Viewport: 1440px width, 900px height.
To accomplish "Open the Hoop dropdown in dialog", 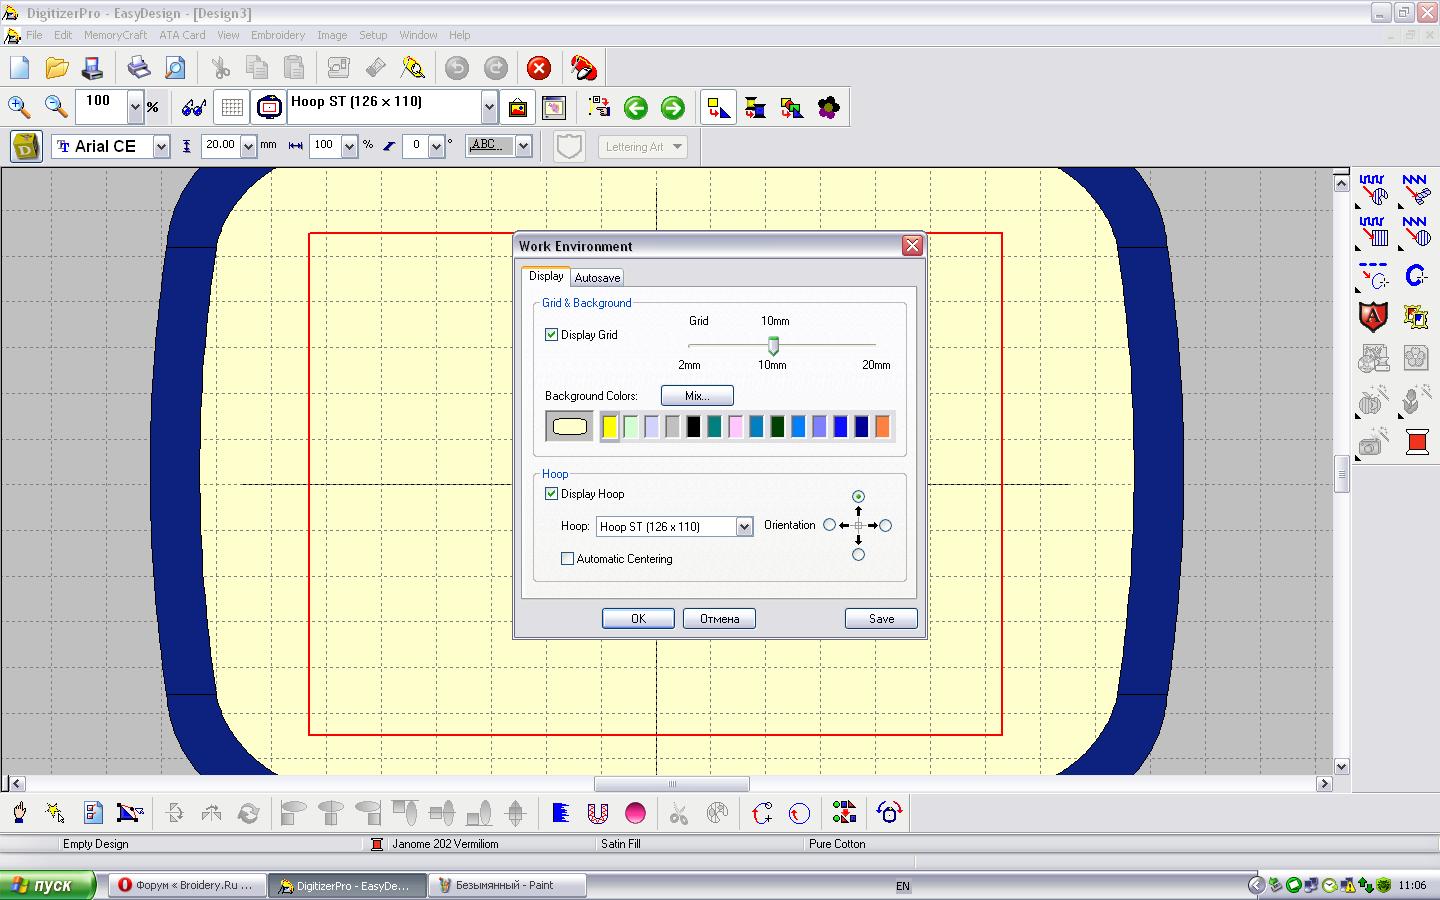I will (744, 527).
